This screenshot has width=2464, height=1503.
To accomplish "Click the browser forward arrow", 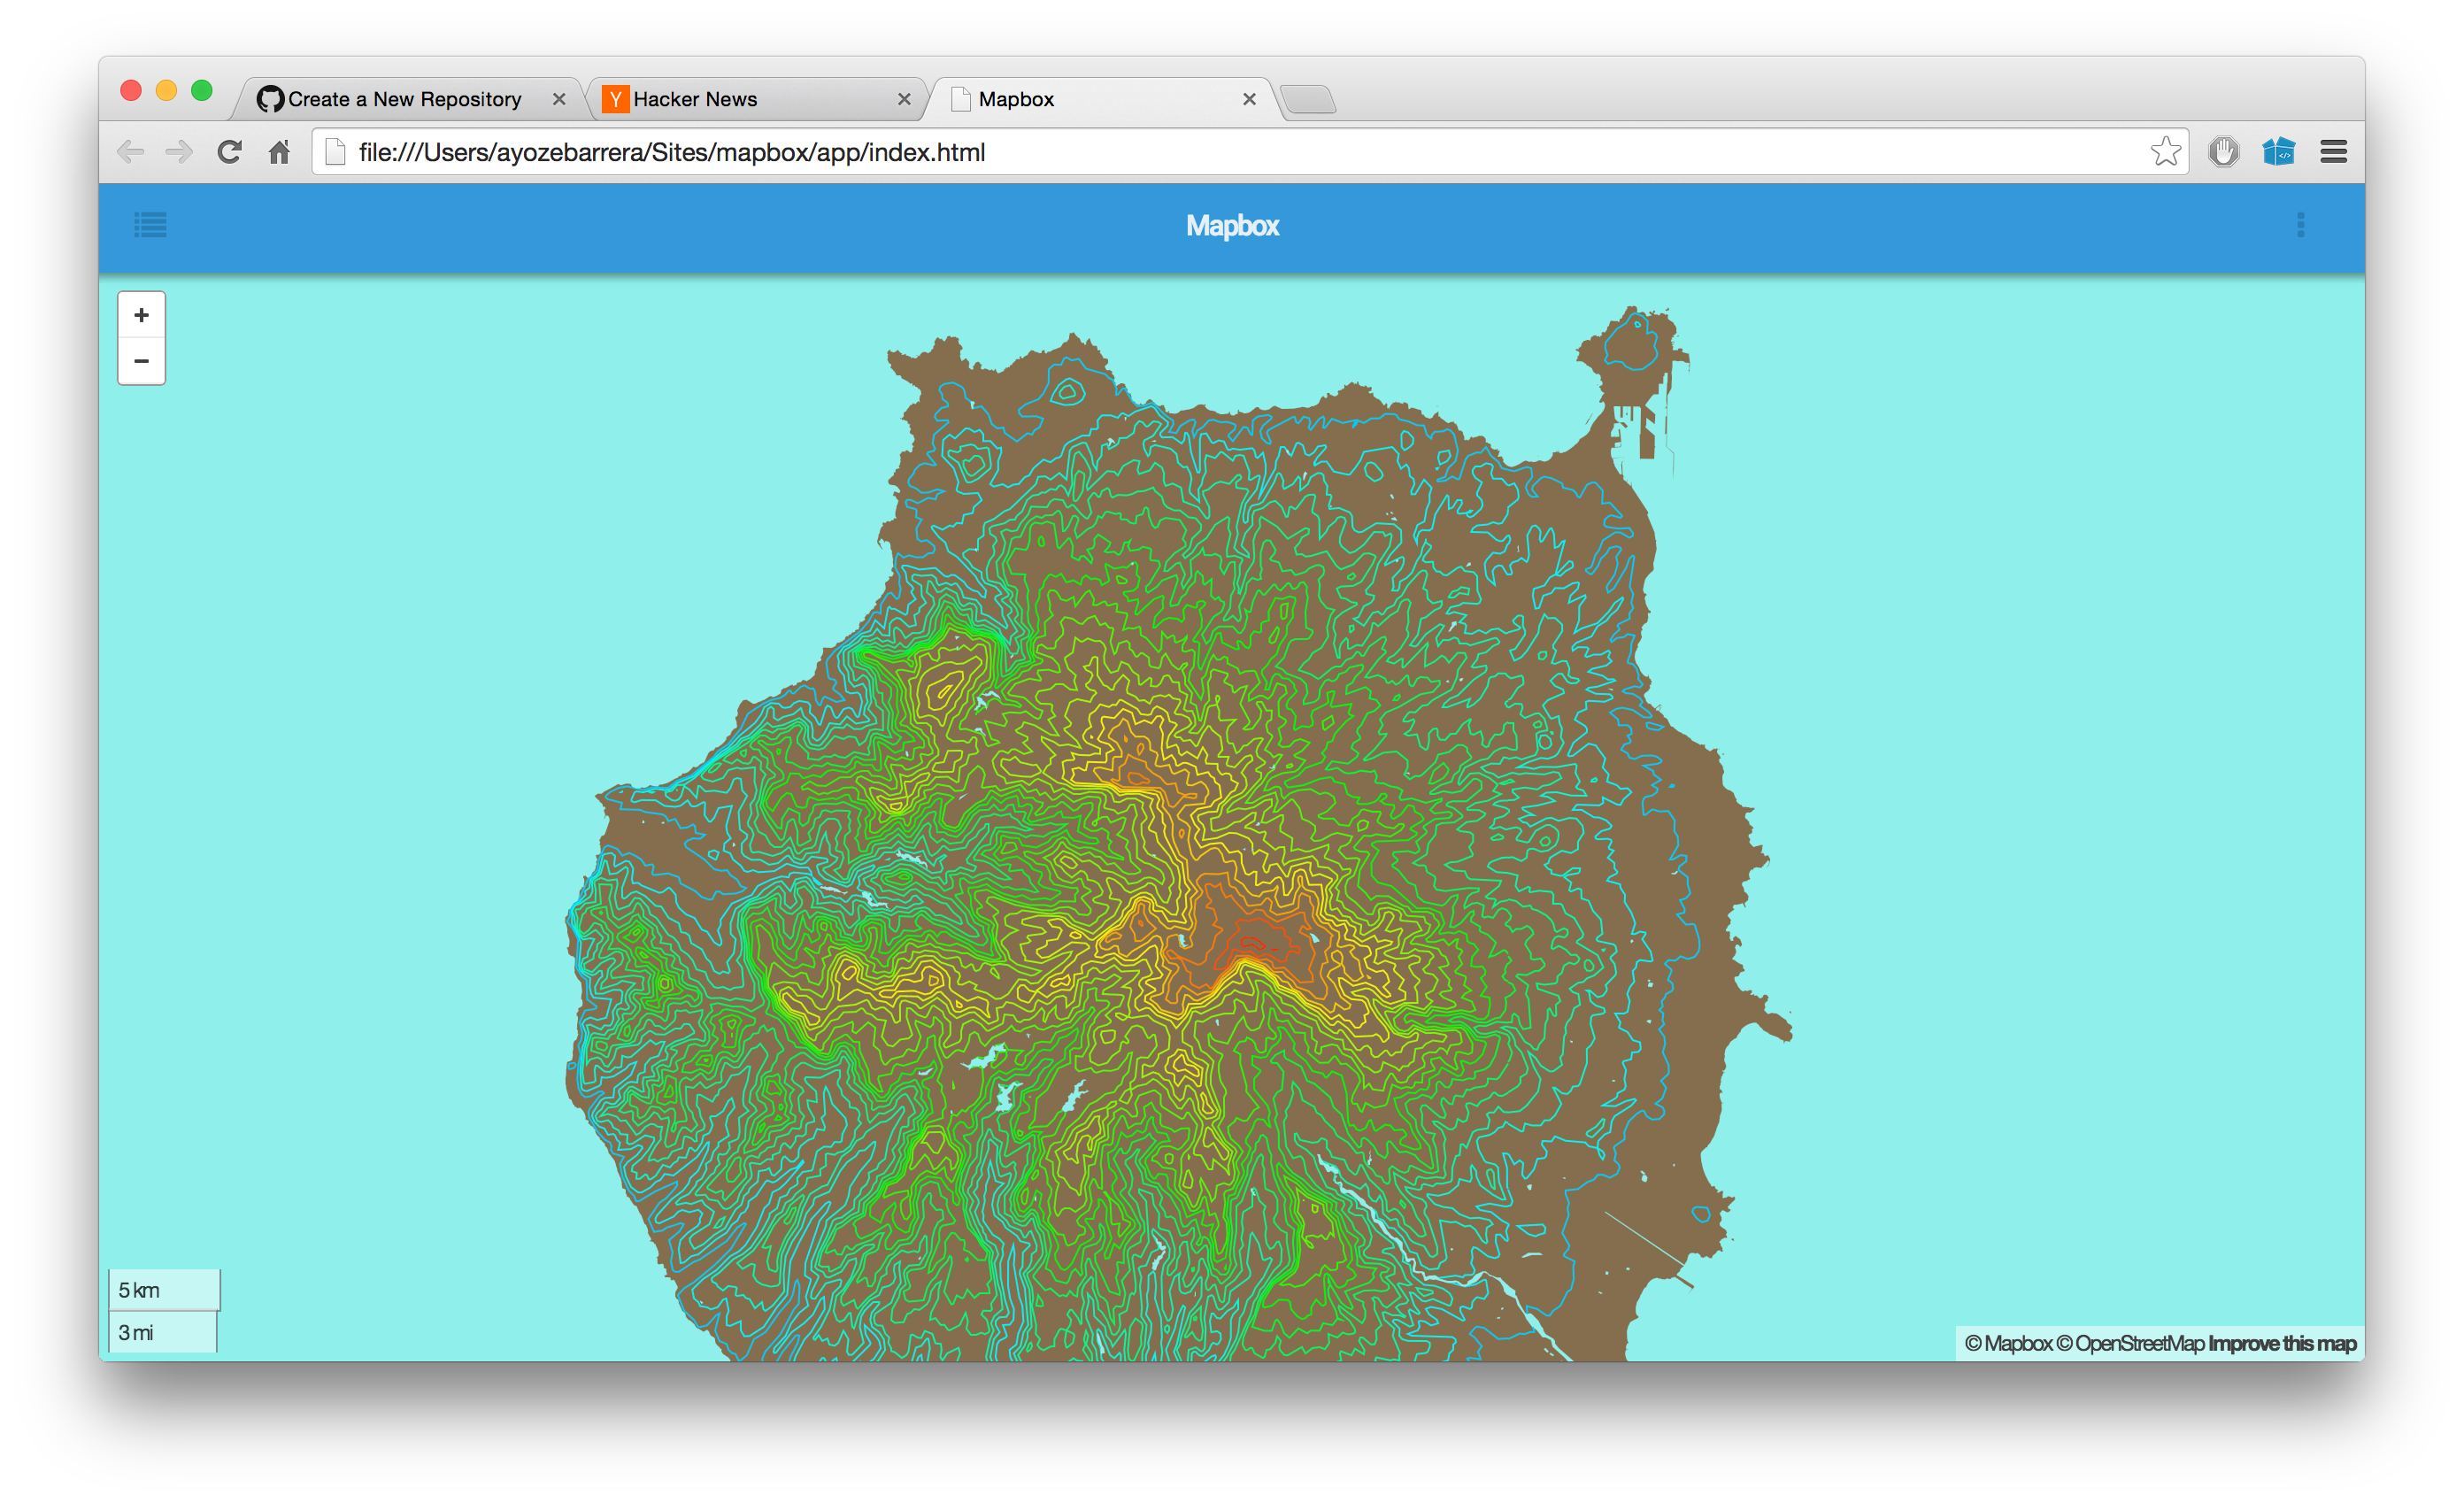I will tap(180, 152).
